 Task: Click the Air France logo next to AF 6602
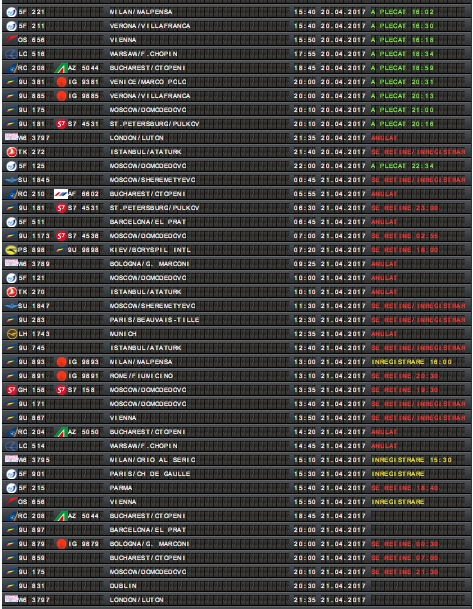click(x=61, y=194)
